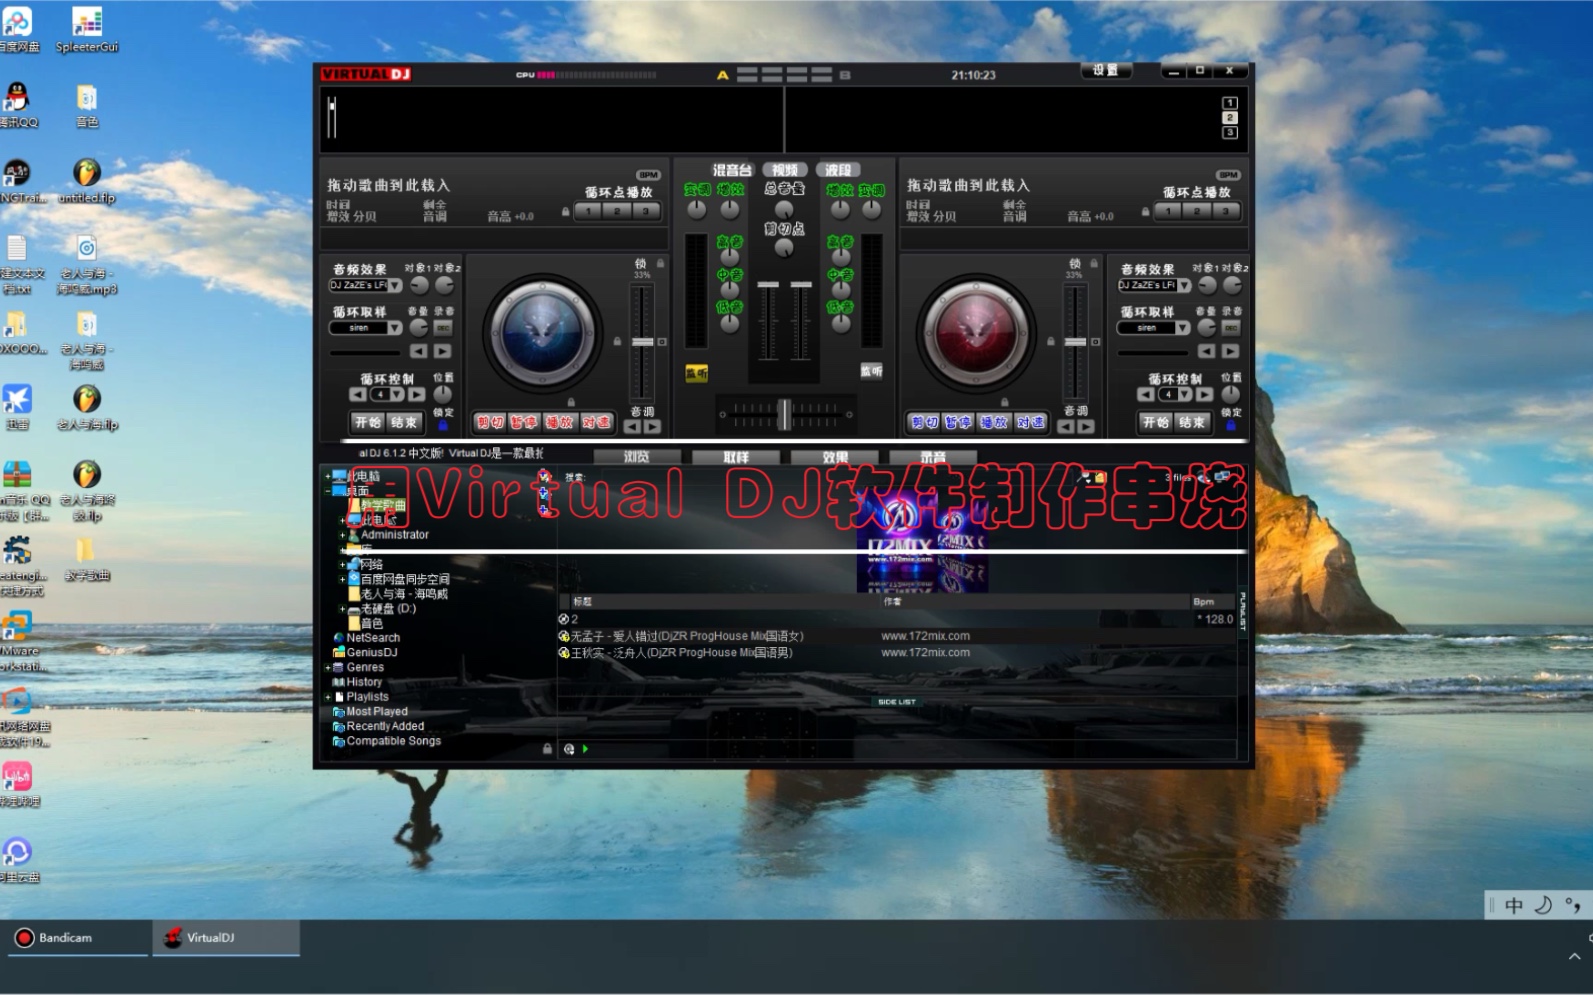
Task: Click right deck loop 锁定 blue lock icon
Action: pos(1230,425)
